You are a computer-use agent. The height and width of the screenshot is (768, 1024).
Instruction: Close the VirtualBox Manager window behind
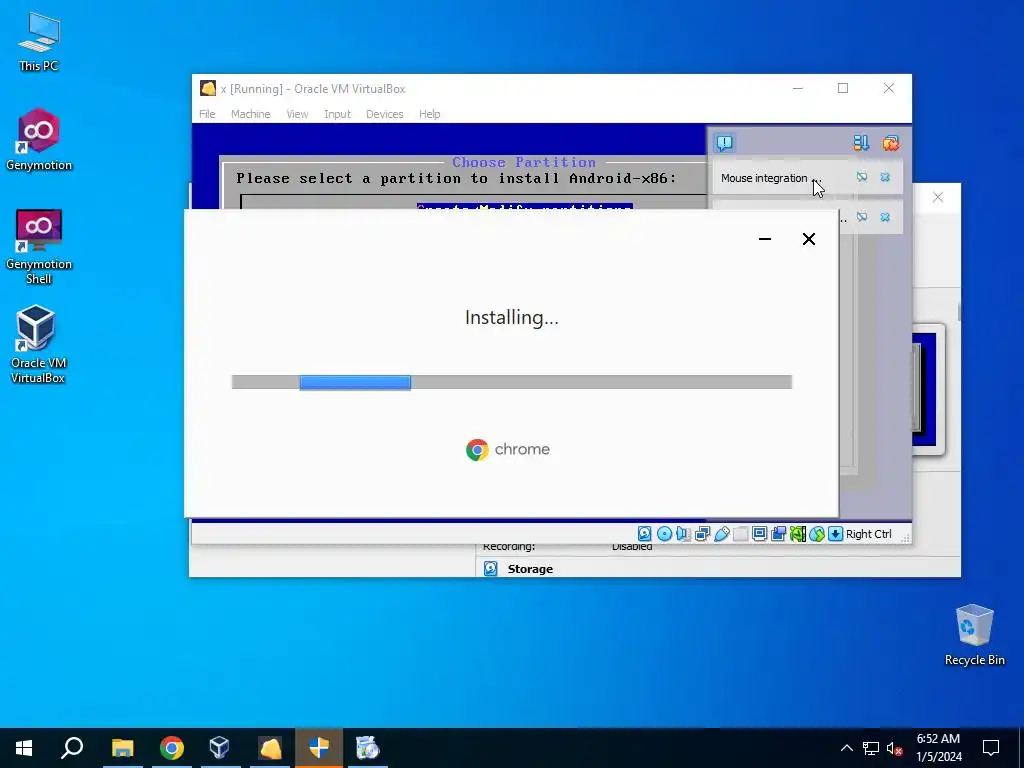pos(938,197)
